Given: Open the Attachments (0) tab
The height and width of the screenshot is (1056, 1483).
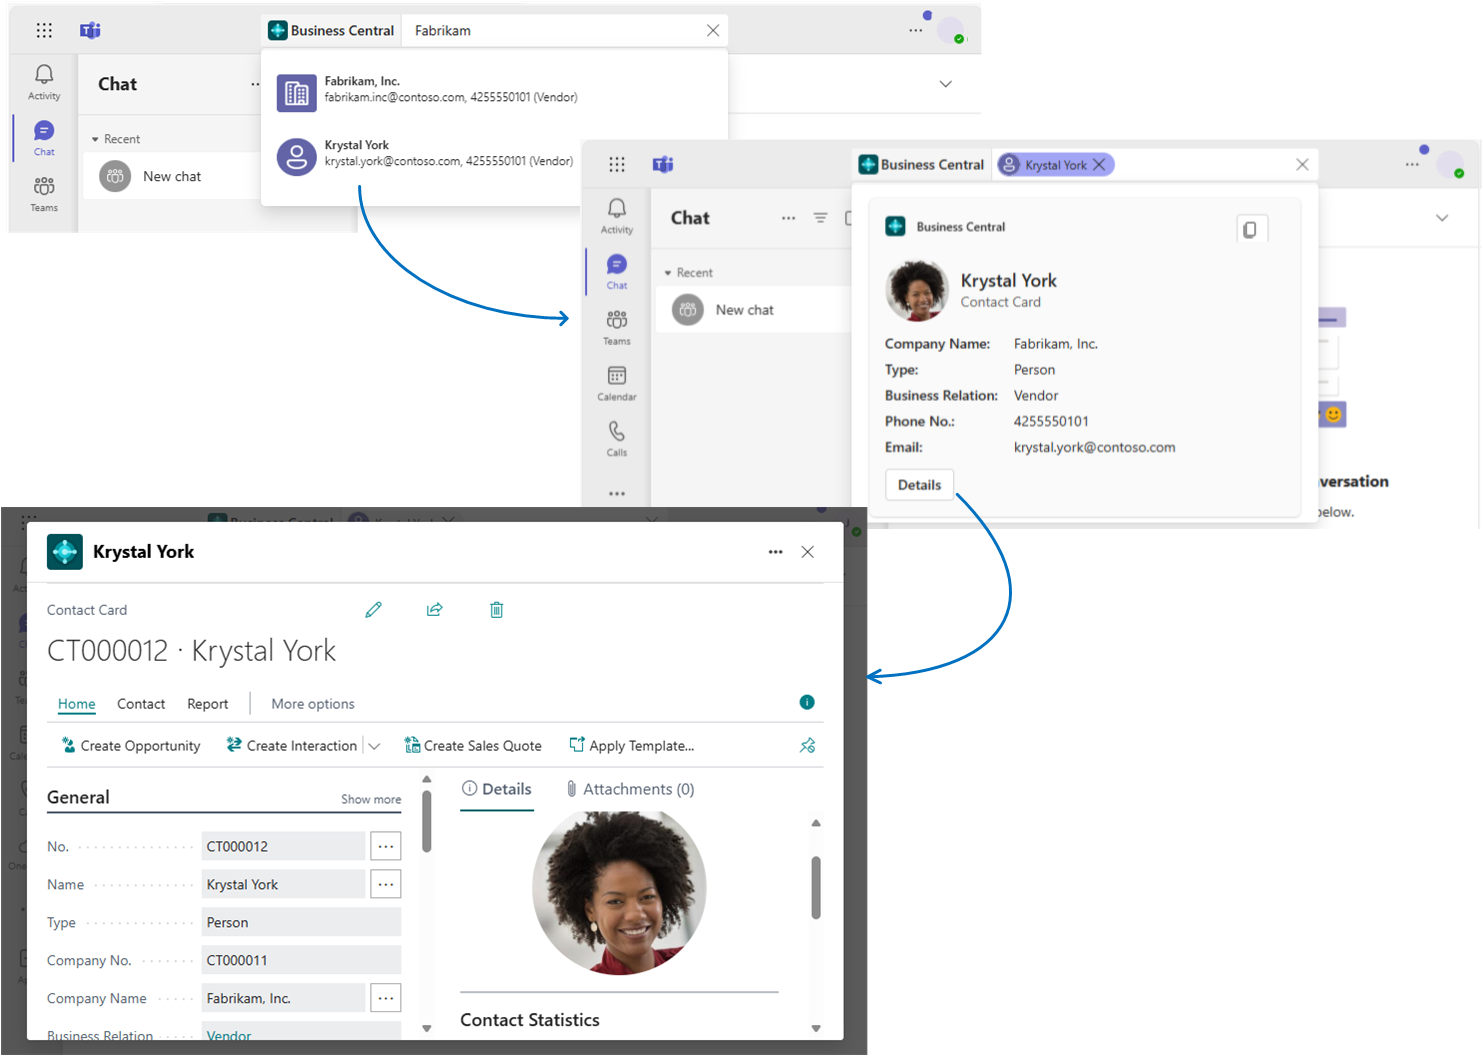Looking at the screenshot, I should tap(630, 789).
